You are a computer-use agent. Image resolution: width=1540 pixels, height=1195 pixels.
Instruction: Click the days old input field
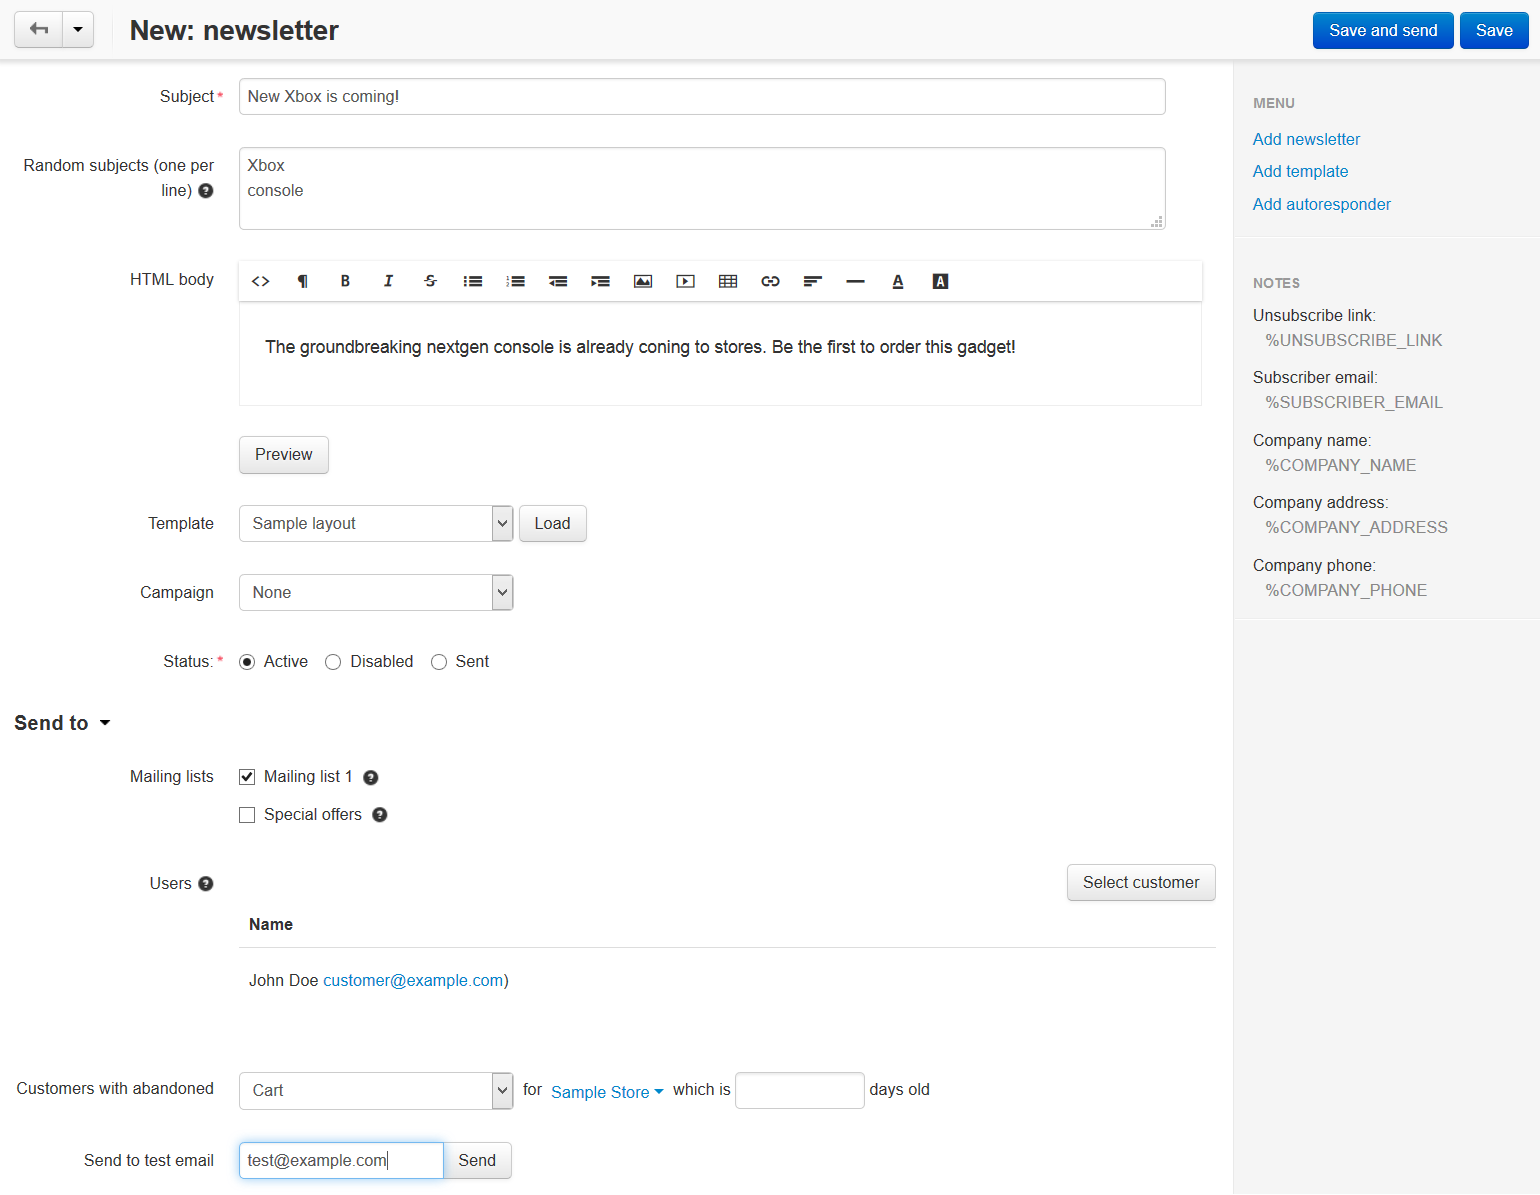click(x=800, y=1090)
